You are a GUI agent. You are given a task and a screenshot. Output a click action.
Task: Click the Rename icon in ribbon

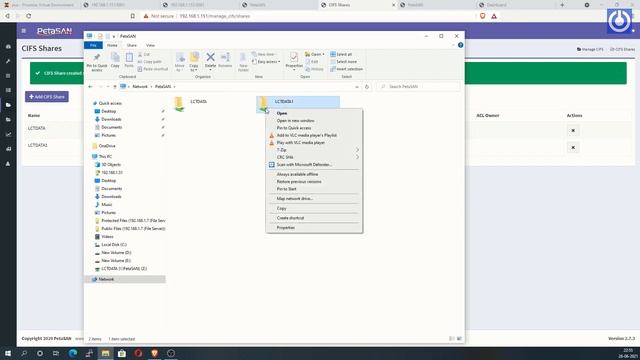click(225, 60)
